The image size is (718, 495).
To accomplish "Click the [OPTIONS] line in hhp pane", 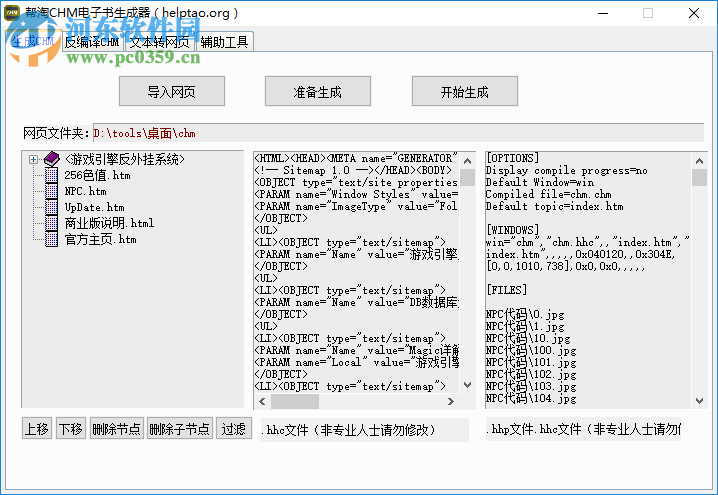I will point(512,158).
